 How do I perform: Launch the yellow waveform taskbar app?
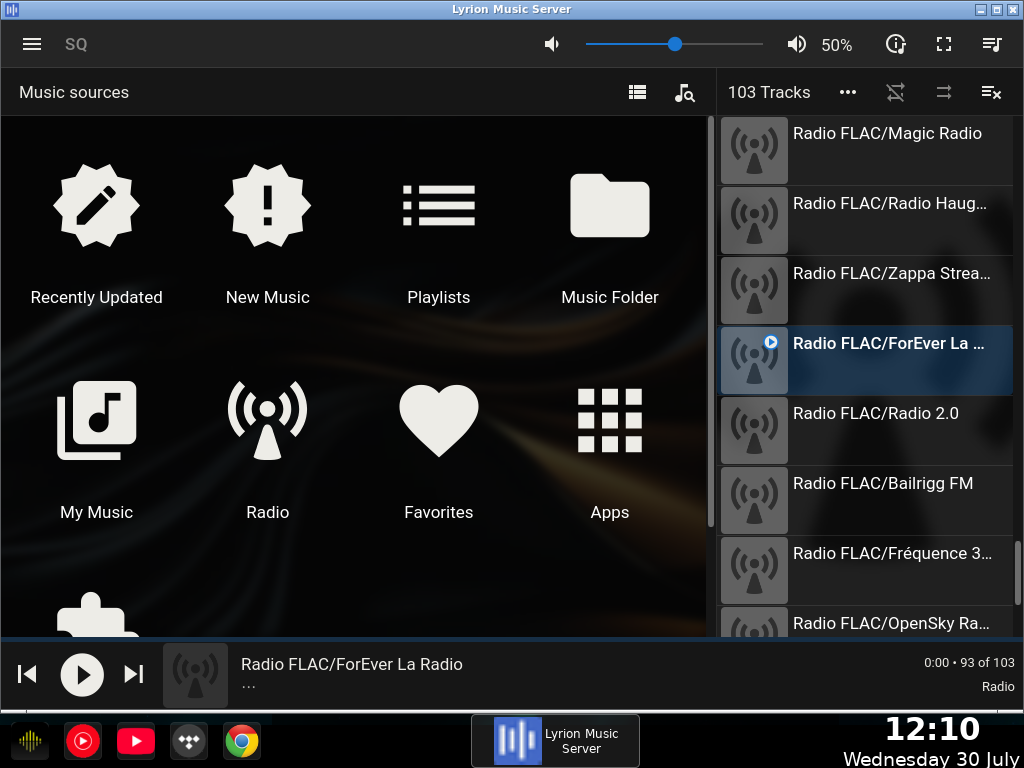coord(30,741)
